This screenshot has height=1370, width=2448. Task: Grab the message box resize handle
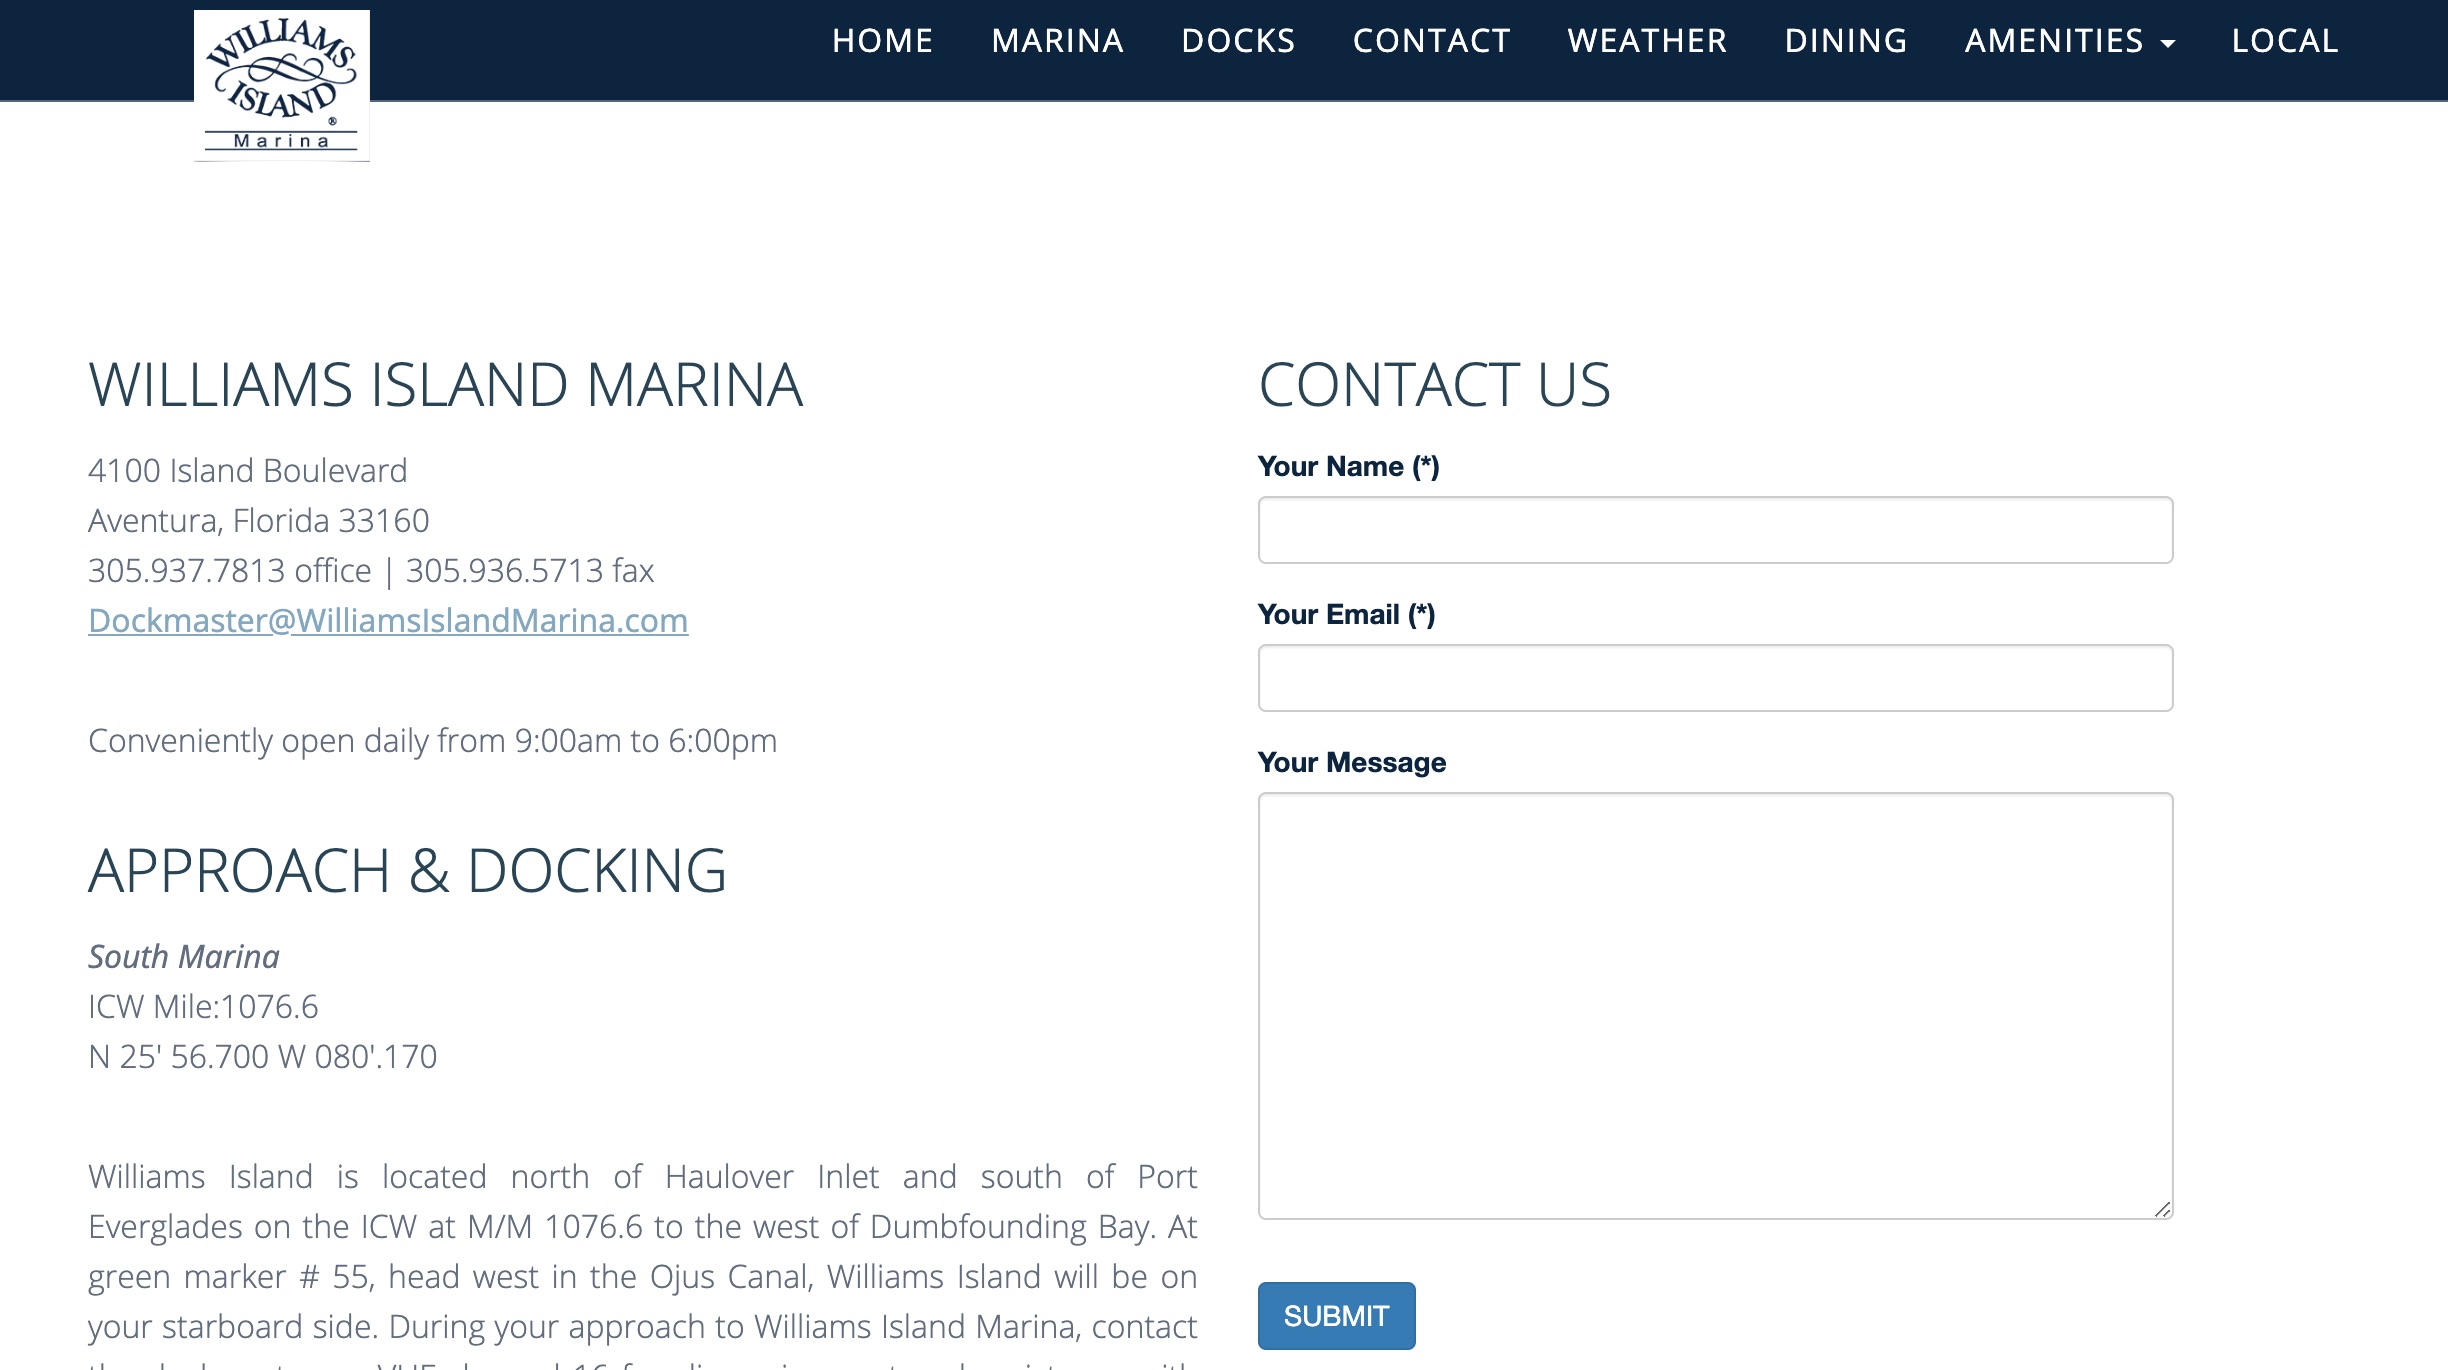pos(2162,1209)
